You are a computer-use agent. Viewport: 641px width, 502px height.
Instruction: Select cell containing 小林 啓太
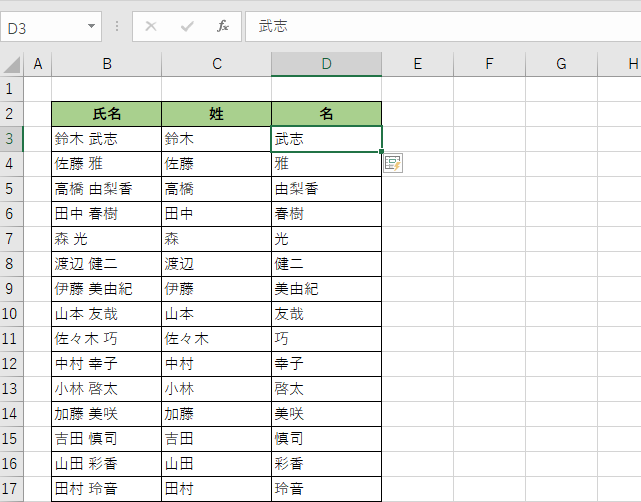[107, 389]
